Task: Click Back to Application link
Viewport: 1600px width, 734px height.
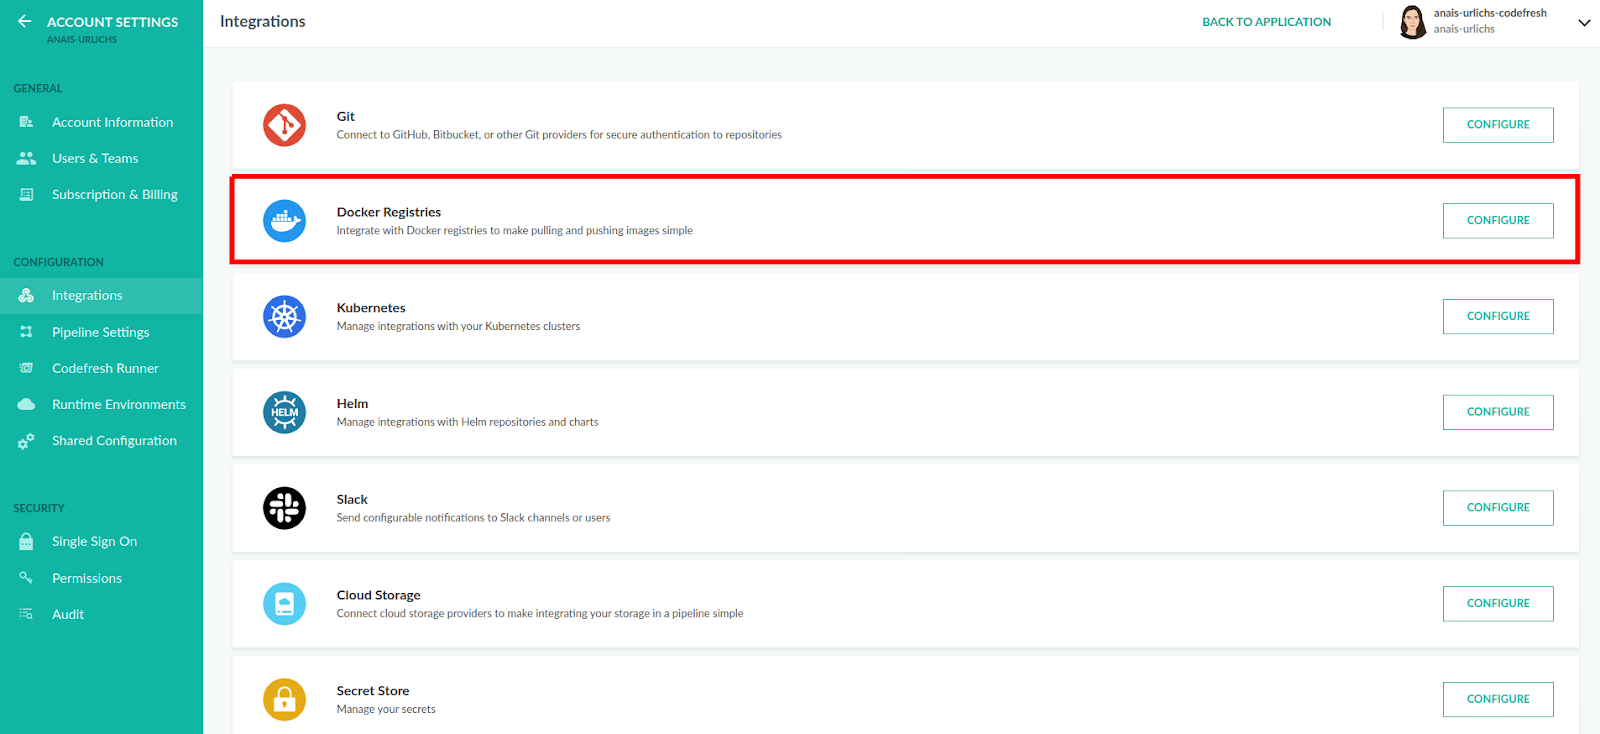Action: pos(1266,22)
